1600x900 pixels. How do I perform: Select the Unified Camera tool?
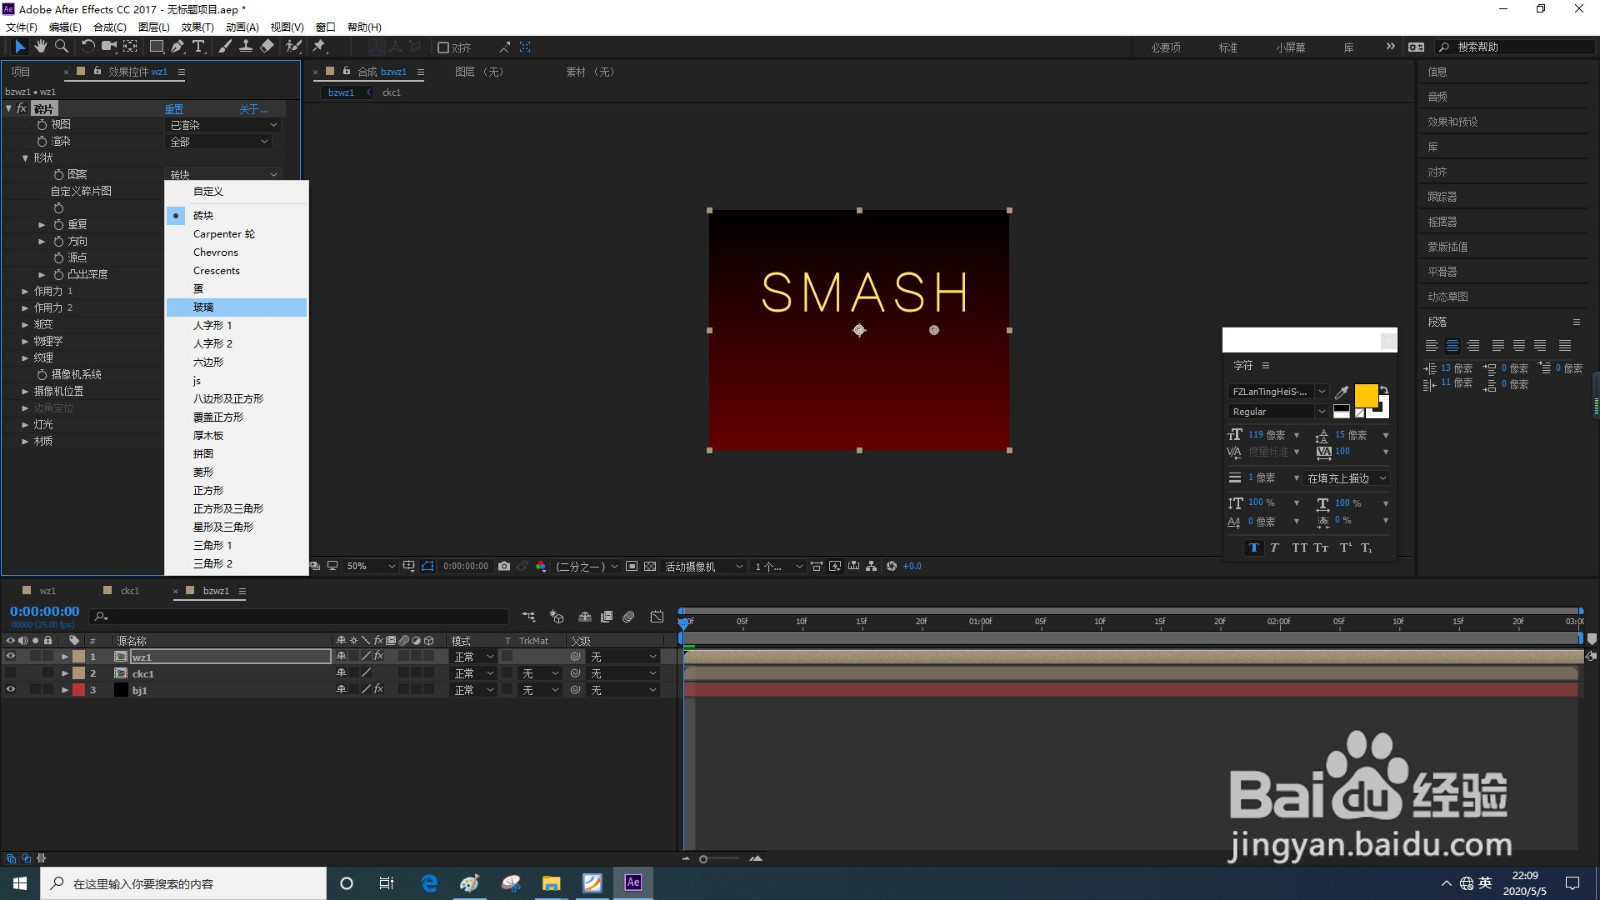[109, 46]
